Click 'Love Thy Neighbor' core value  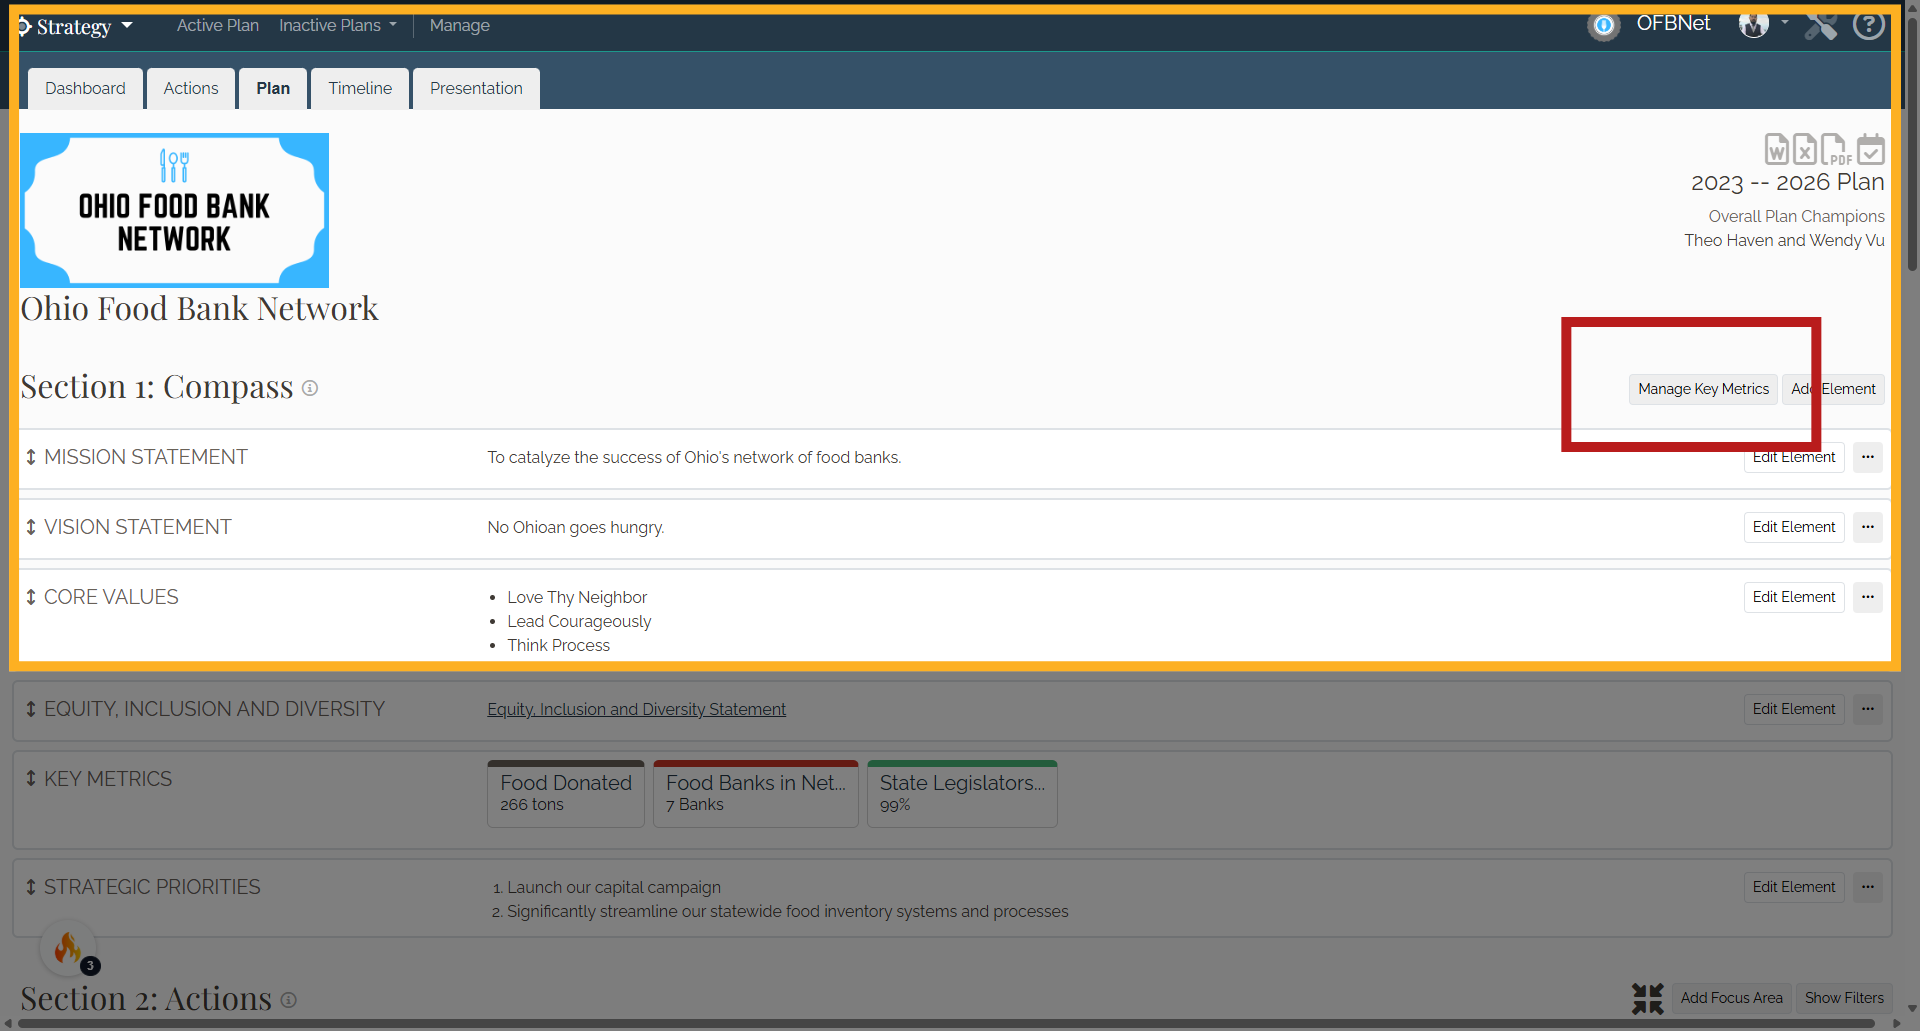tap(577, 597)
